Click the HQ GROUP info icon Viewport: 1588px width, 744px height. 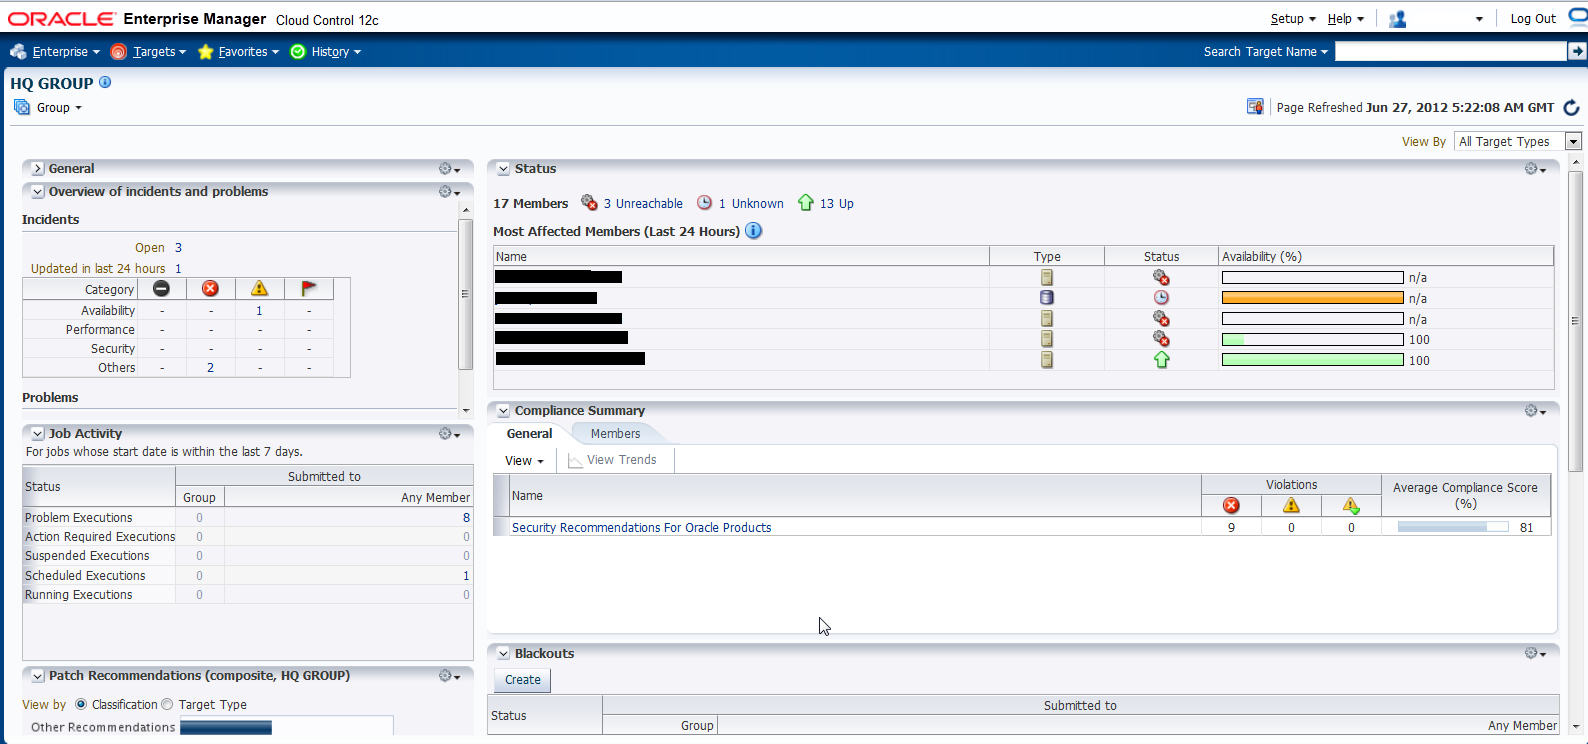[x=105, y=83]
